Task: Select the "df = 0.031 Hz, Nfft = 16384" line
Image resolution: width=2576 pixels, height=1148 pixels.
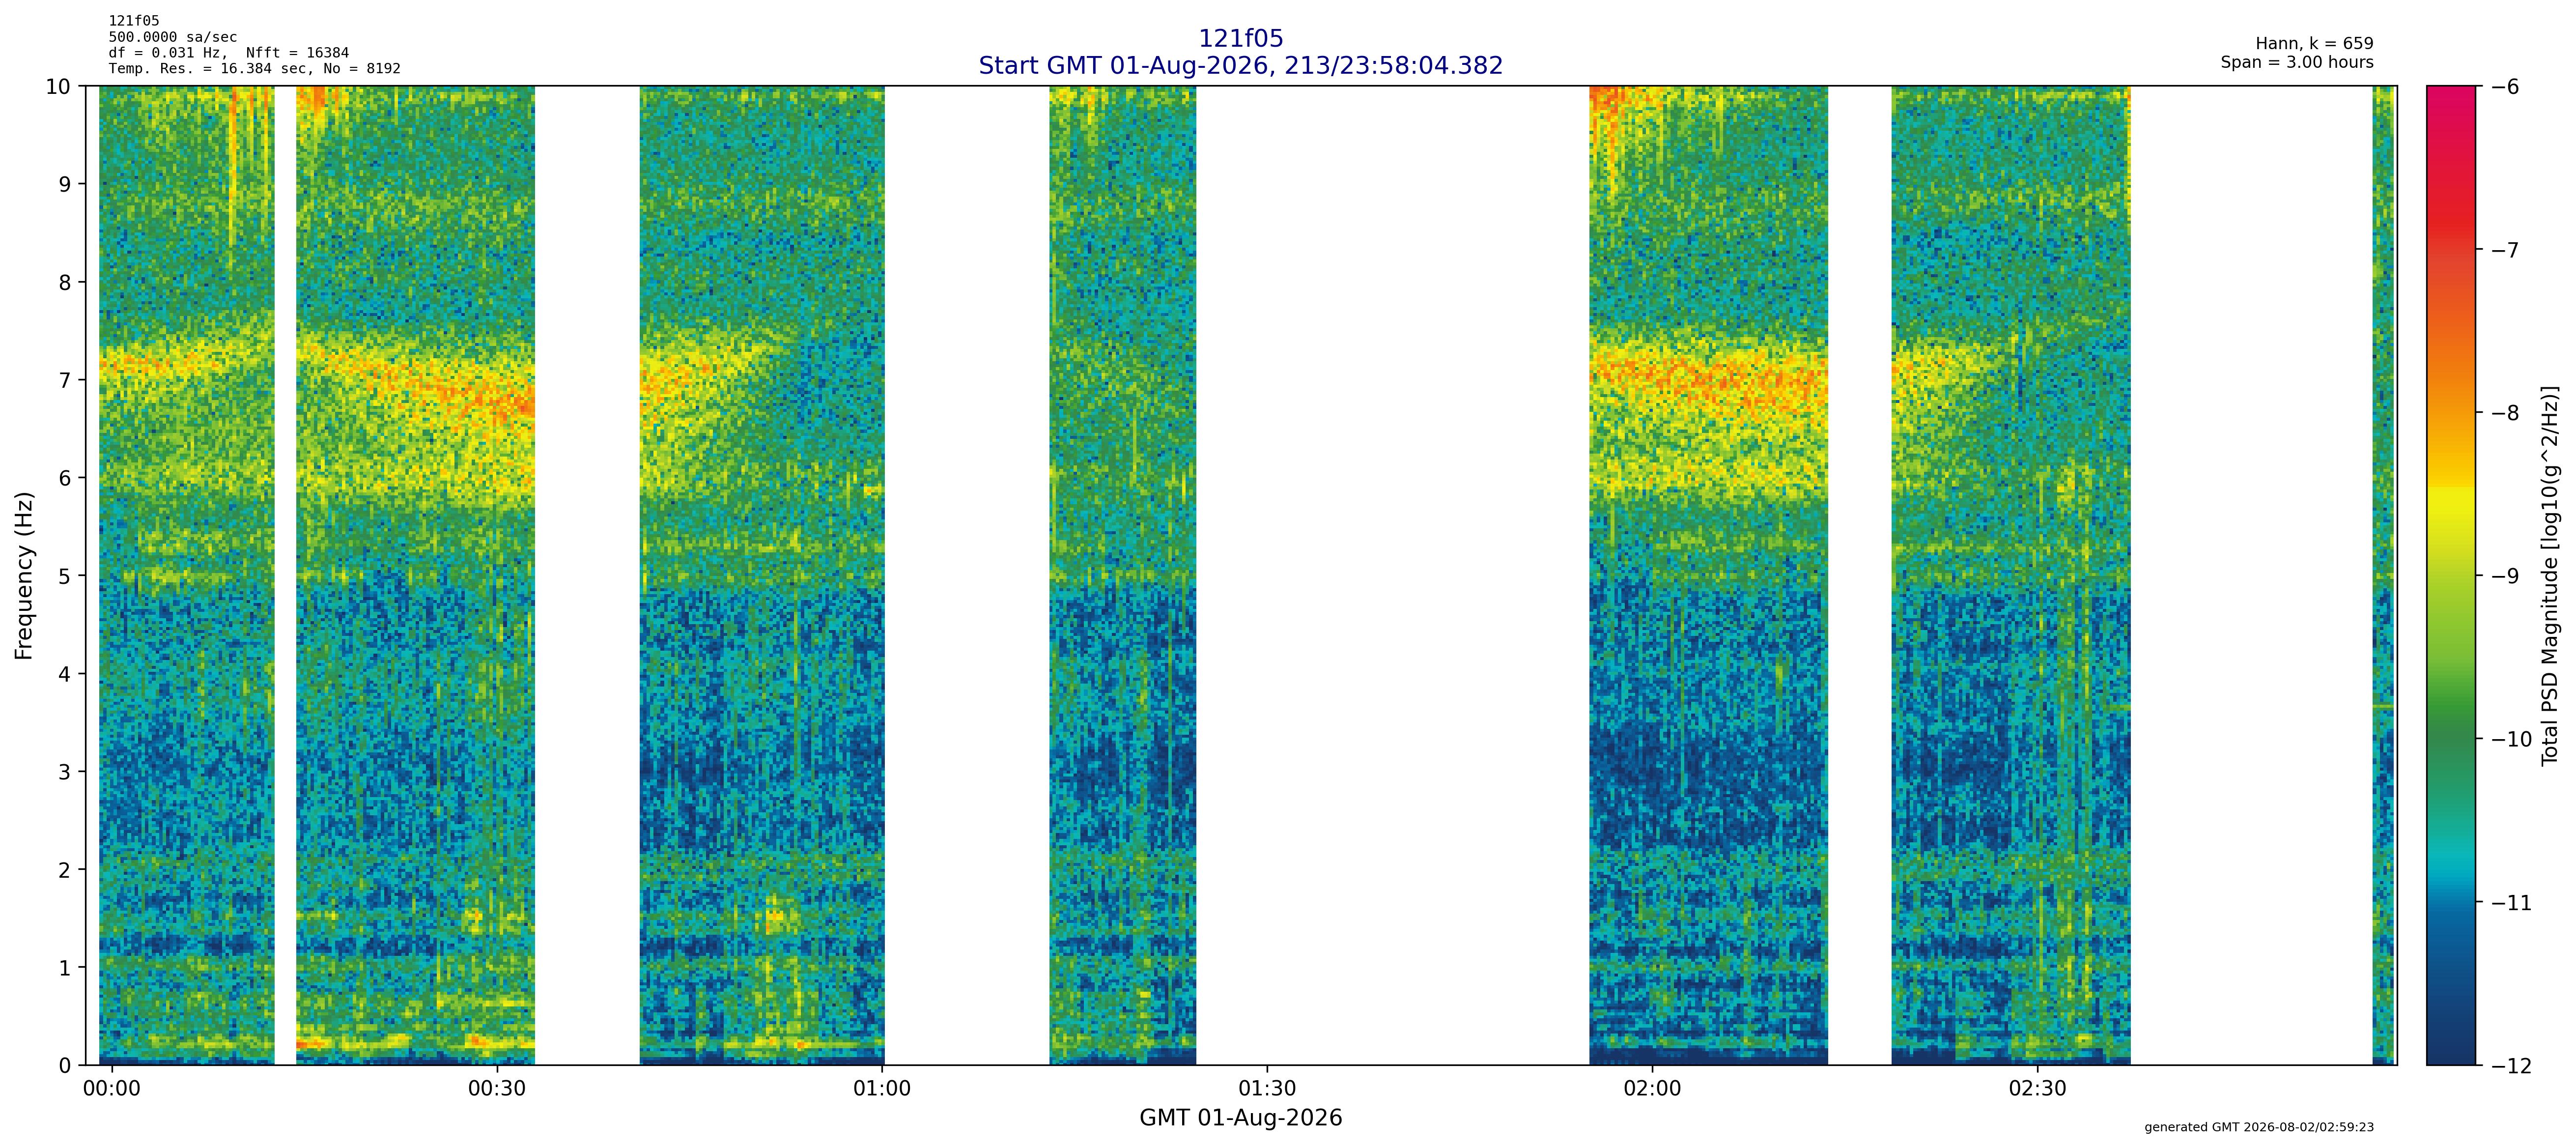Action: [229, 53]
